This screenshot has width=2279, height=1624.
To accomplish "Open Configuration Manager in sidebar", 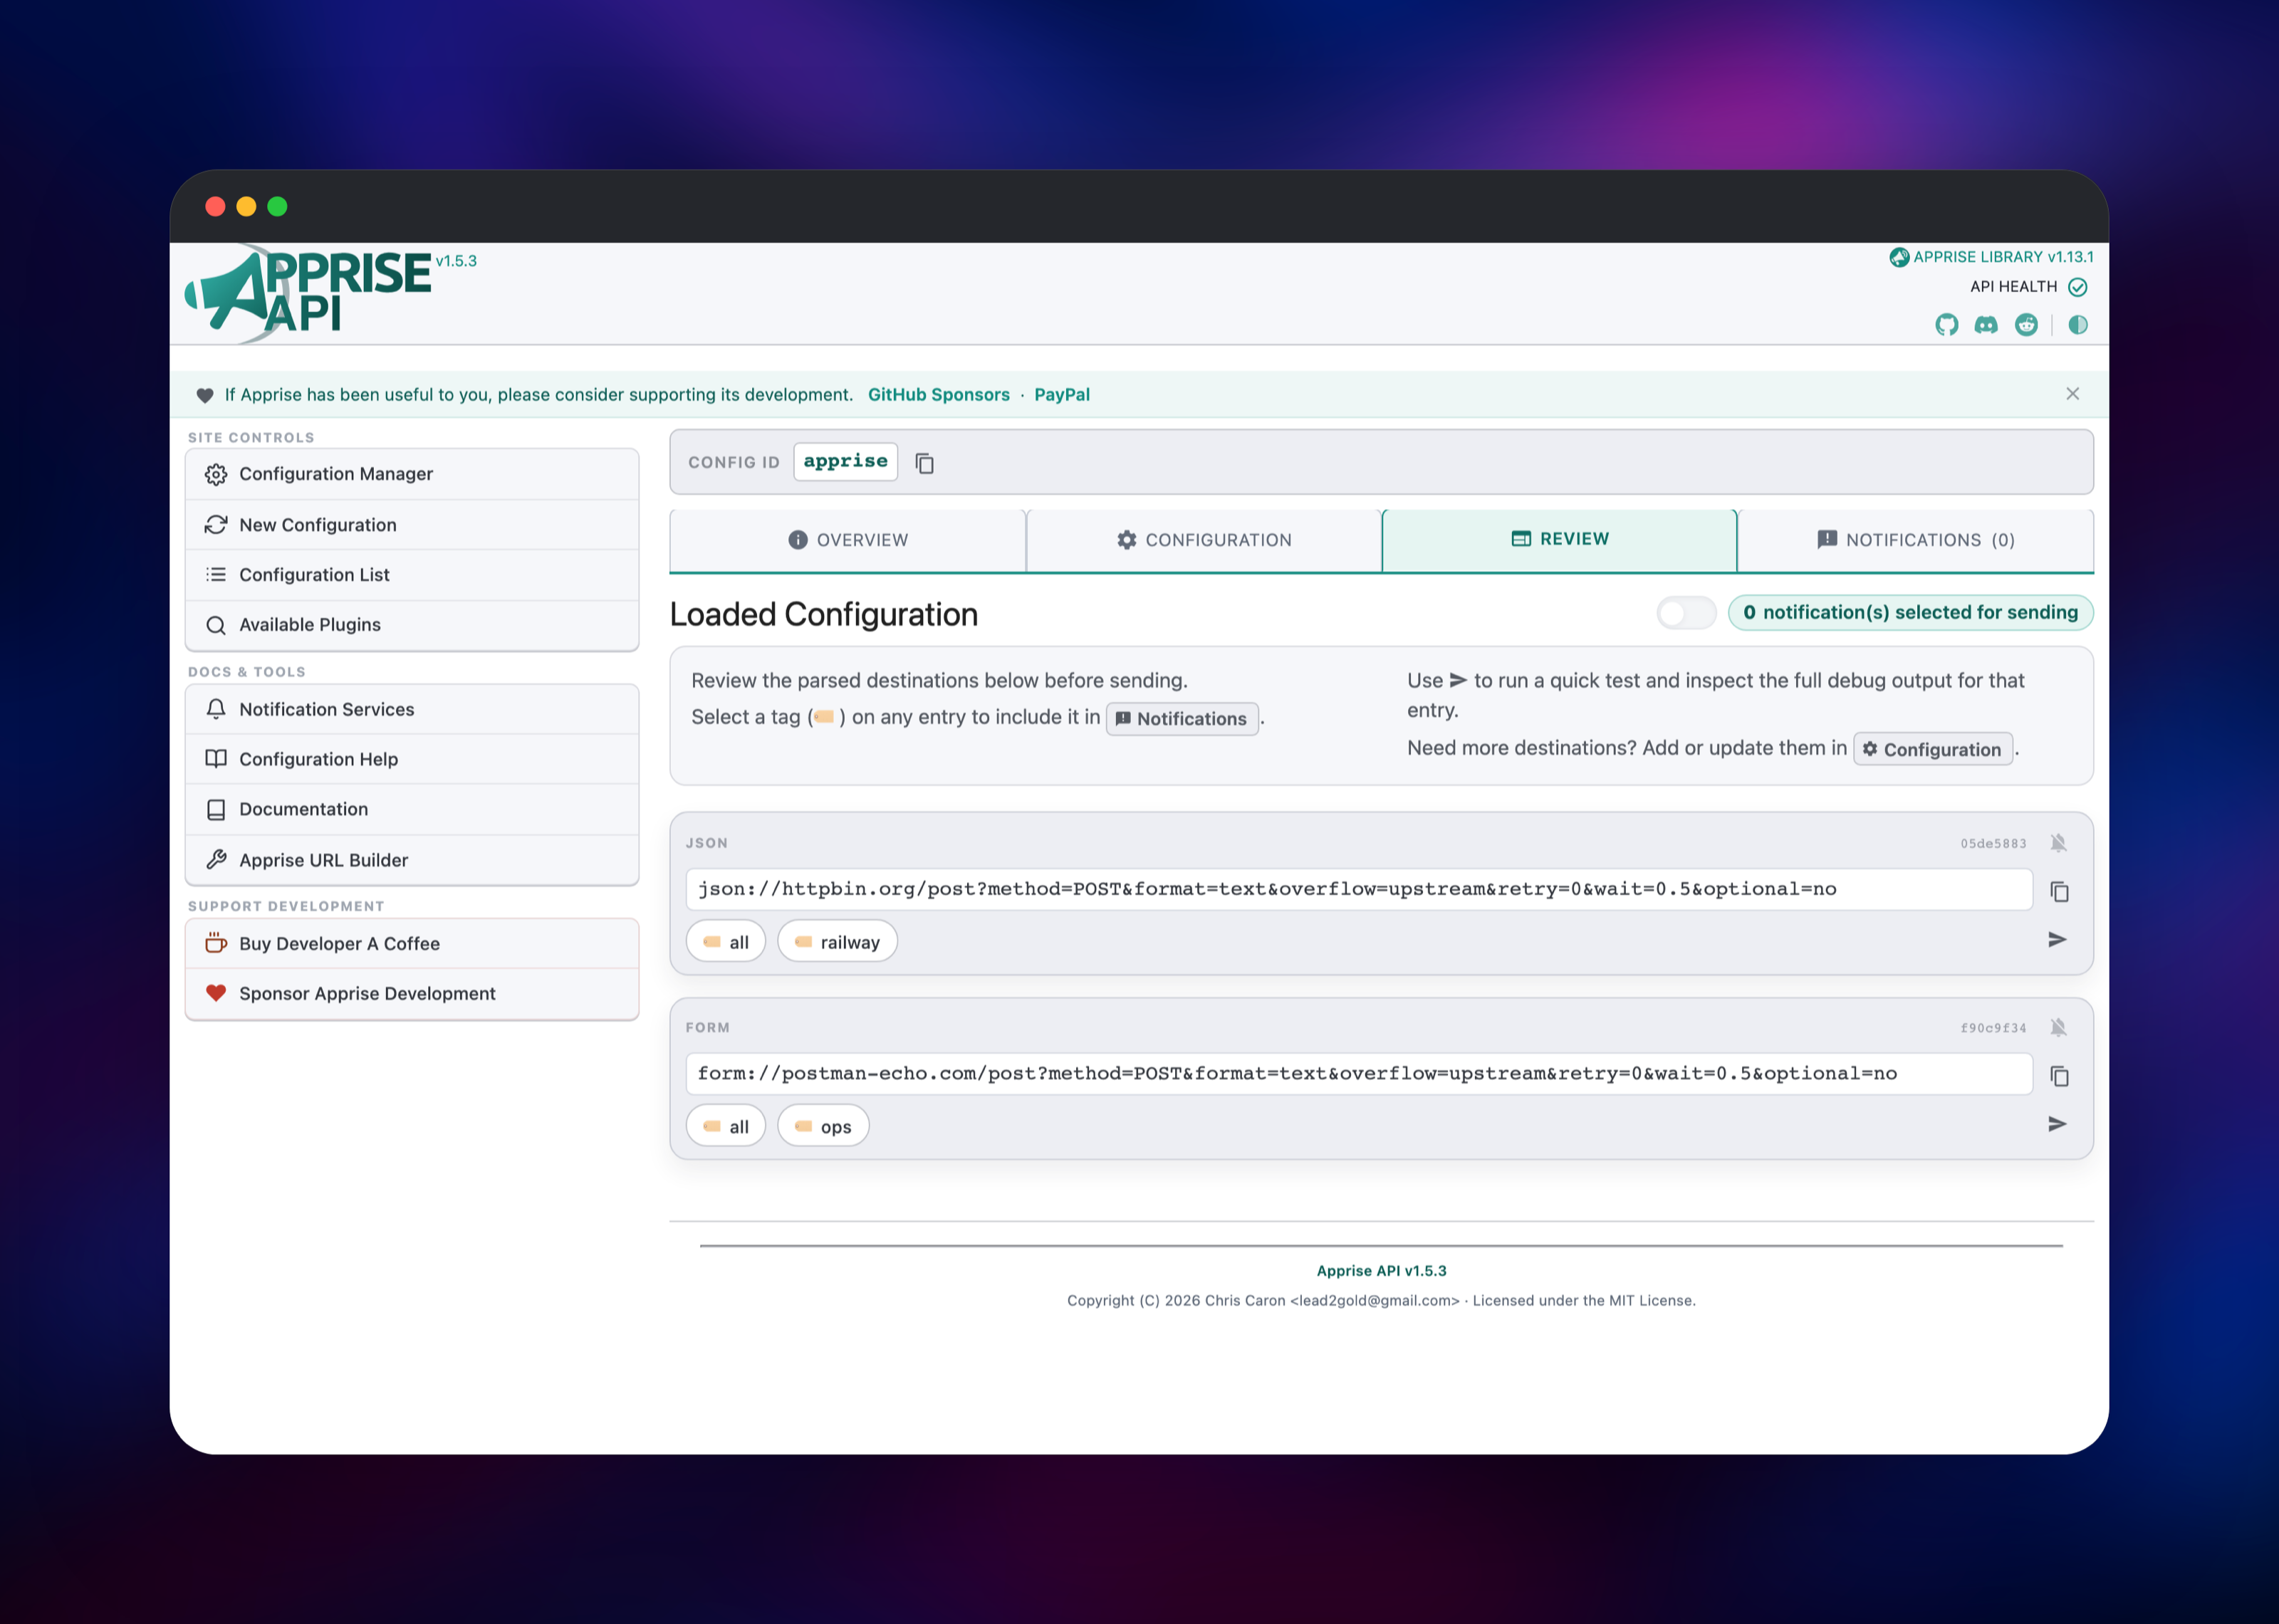I will pos(412,474).
